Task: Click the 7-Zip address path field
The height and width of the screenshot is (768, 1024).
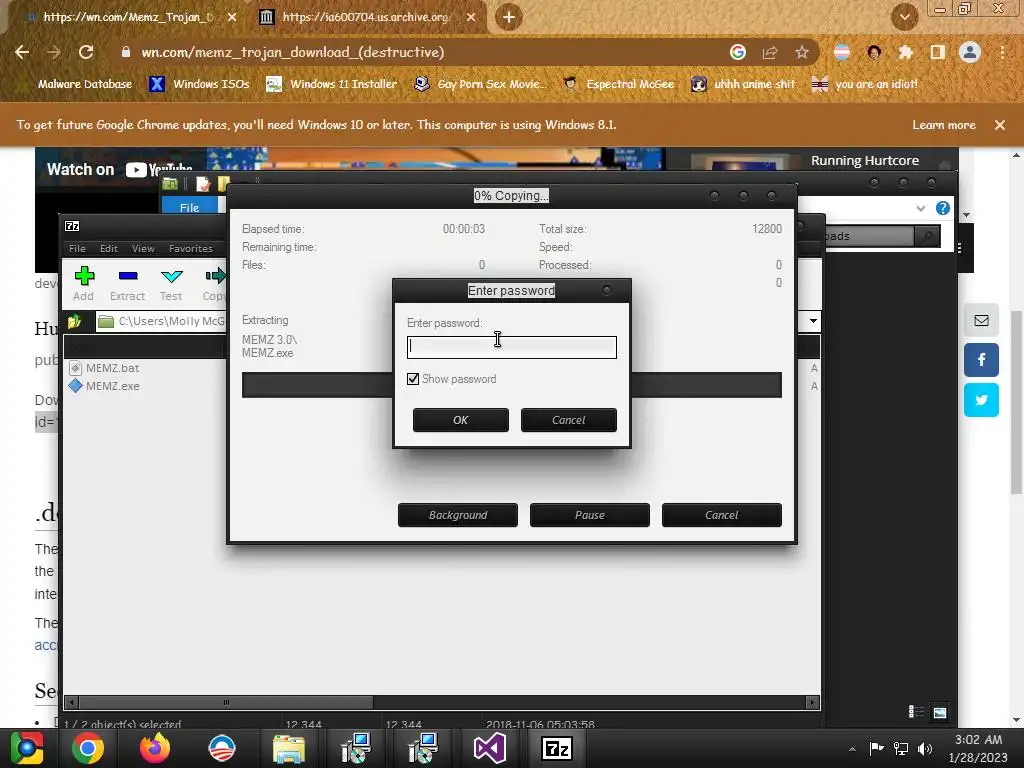Action: [x=161, y=321]
